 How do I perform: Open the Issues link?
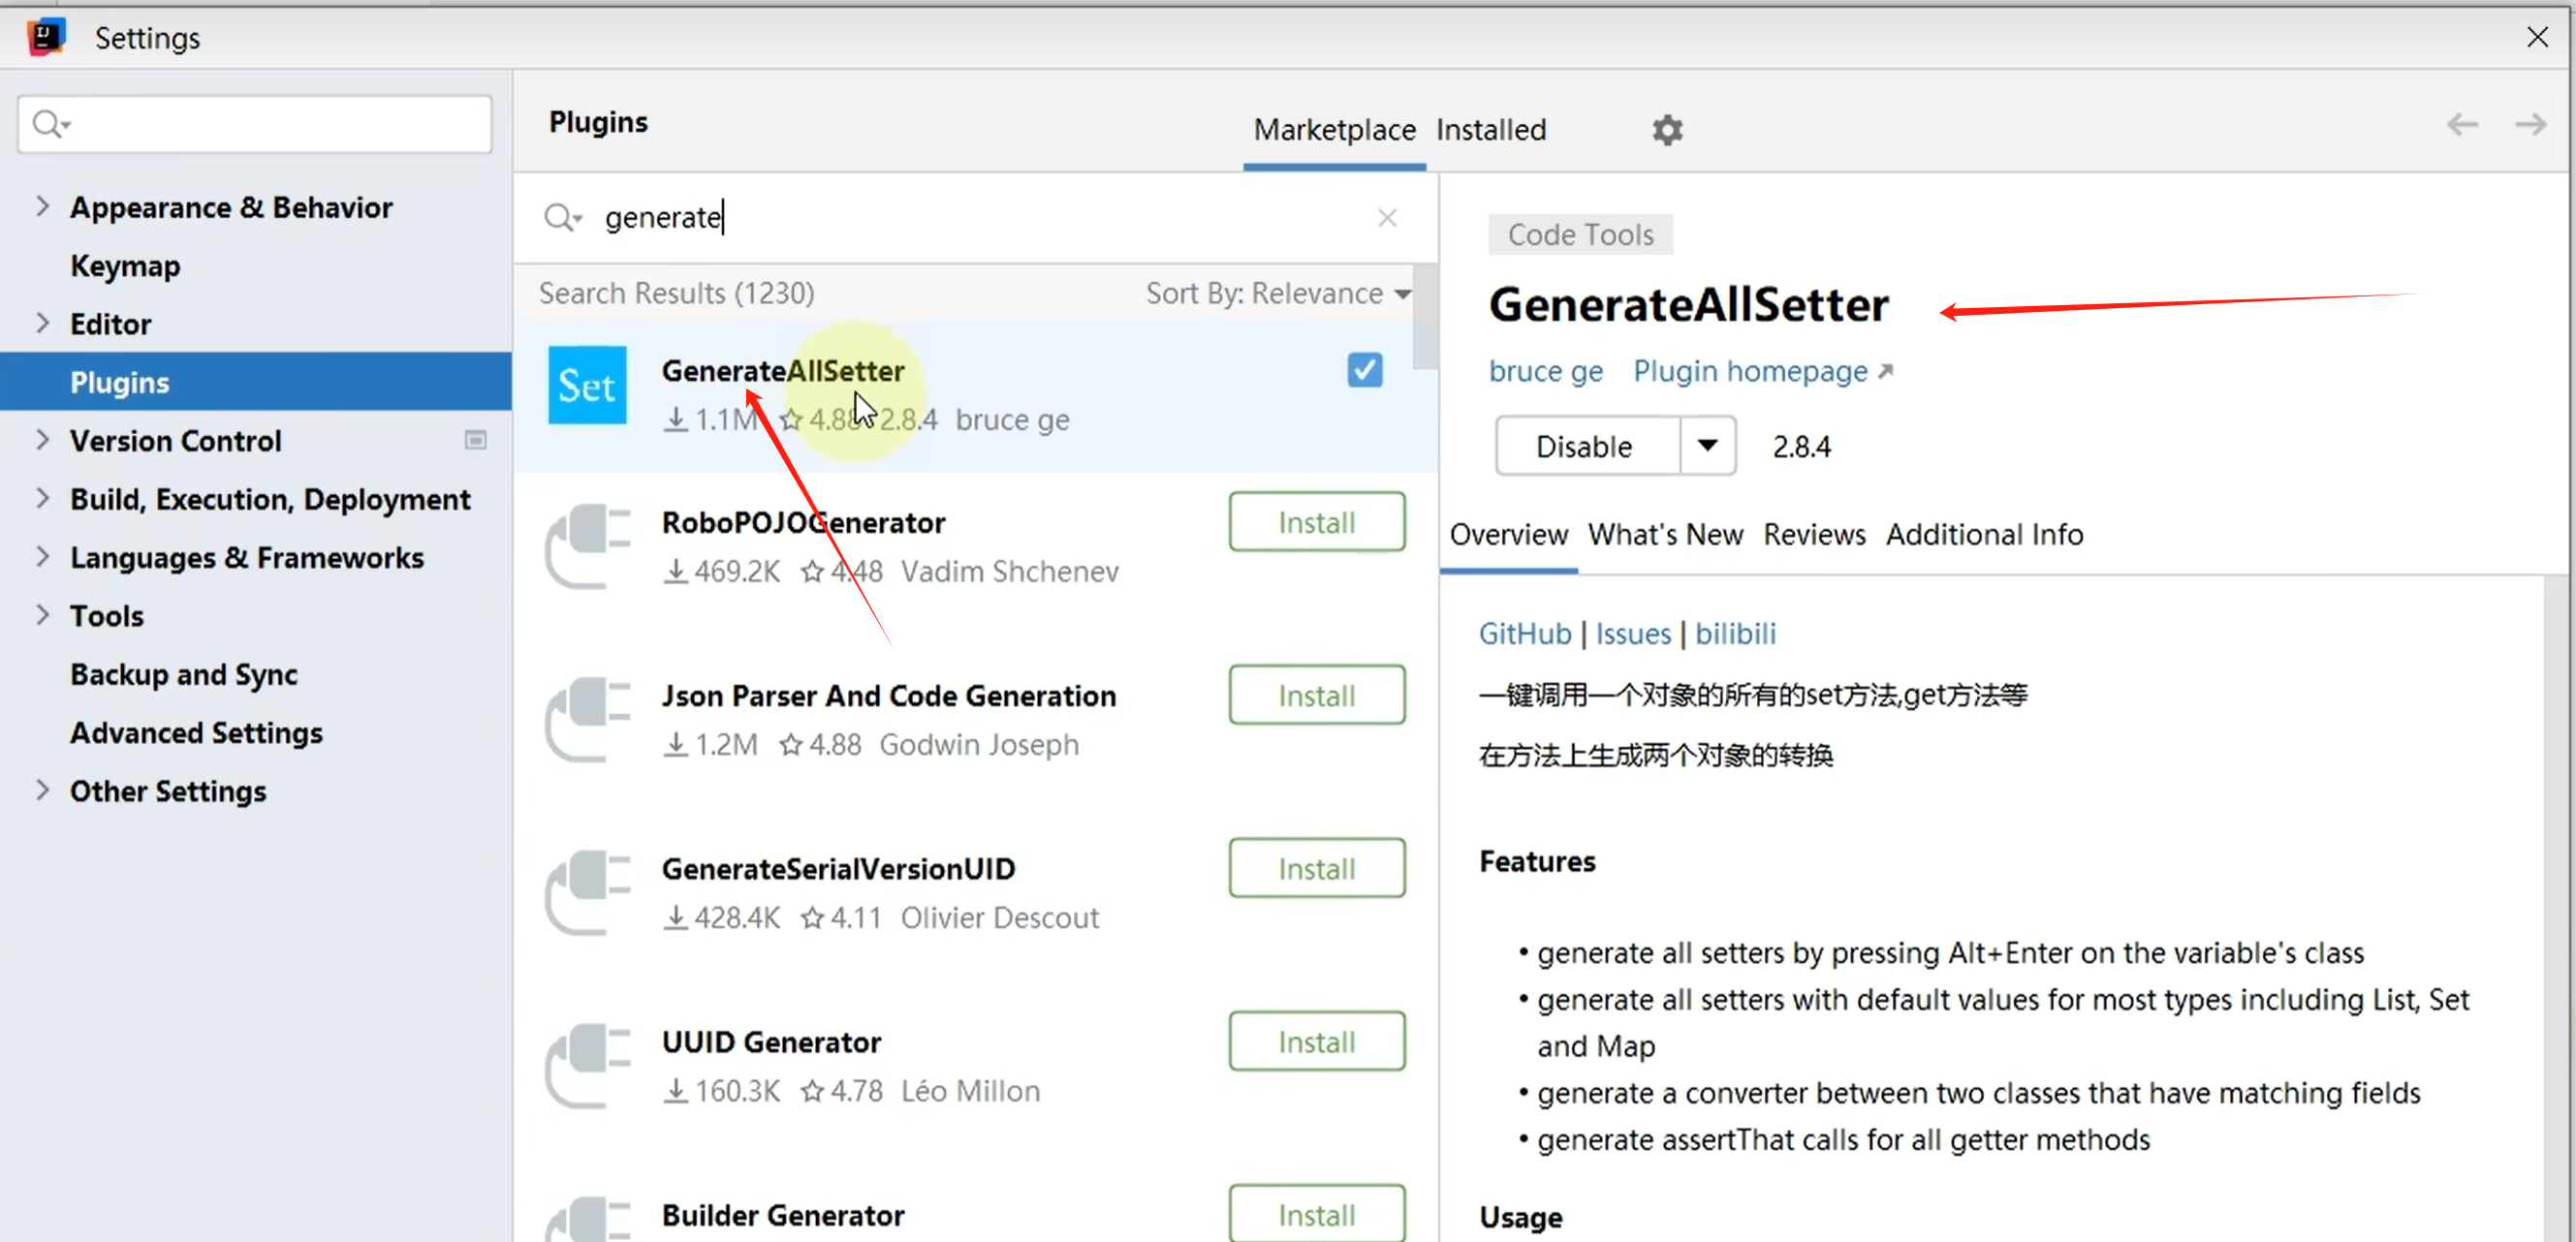[1632, 634]
